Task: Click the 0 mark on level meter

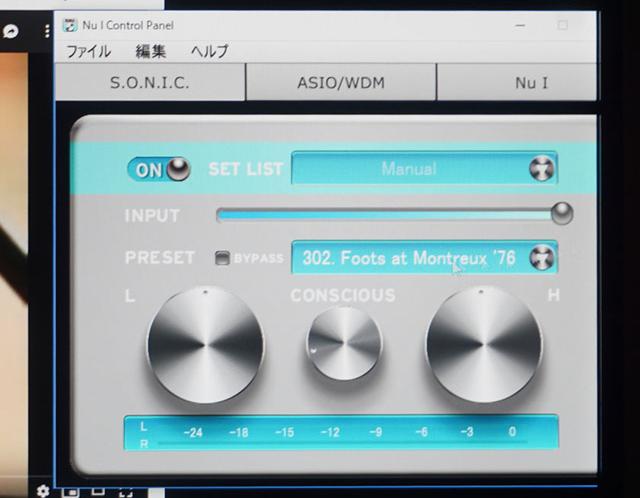Action: point(512,431)
